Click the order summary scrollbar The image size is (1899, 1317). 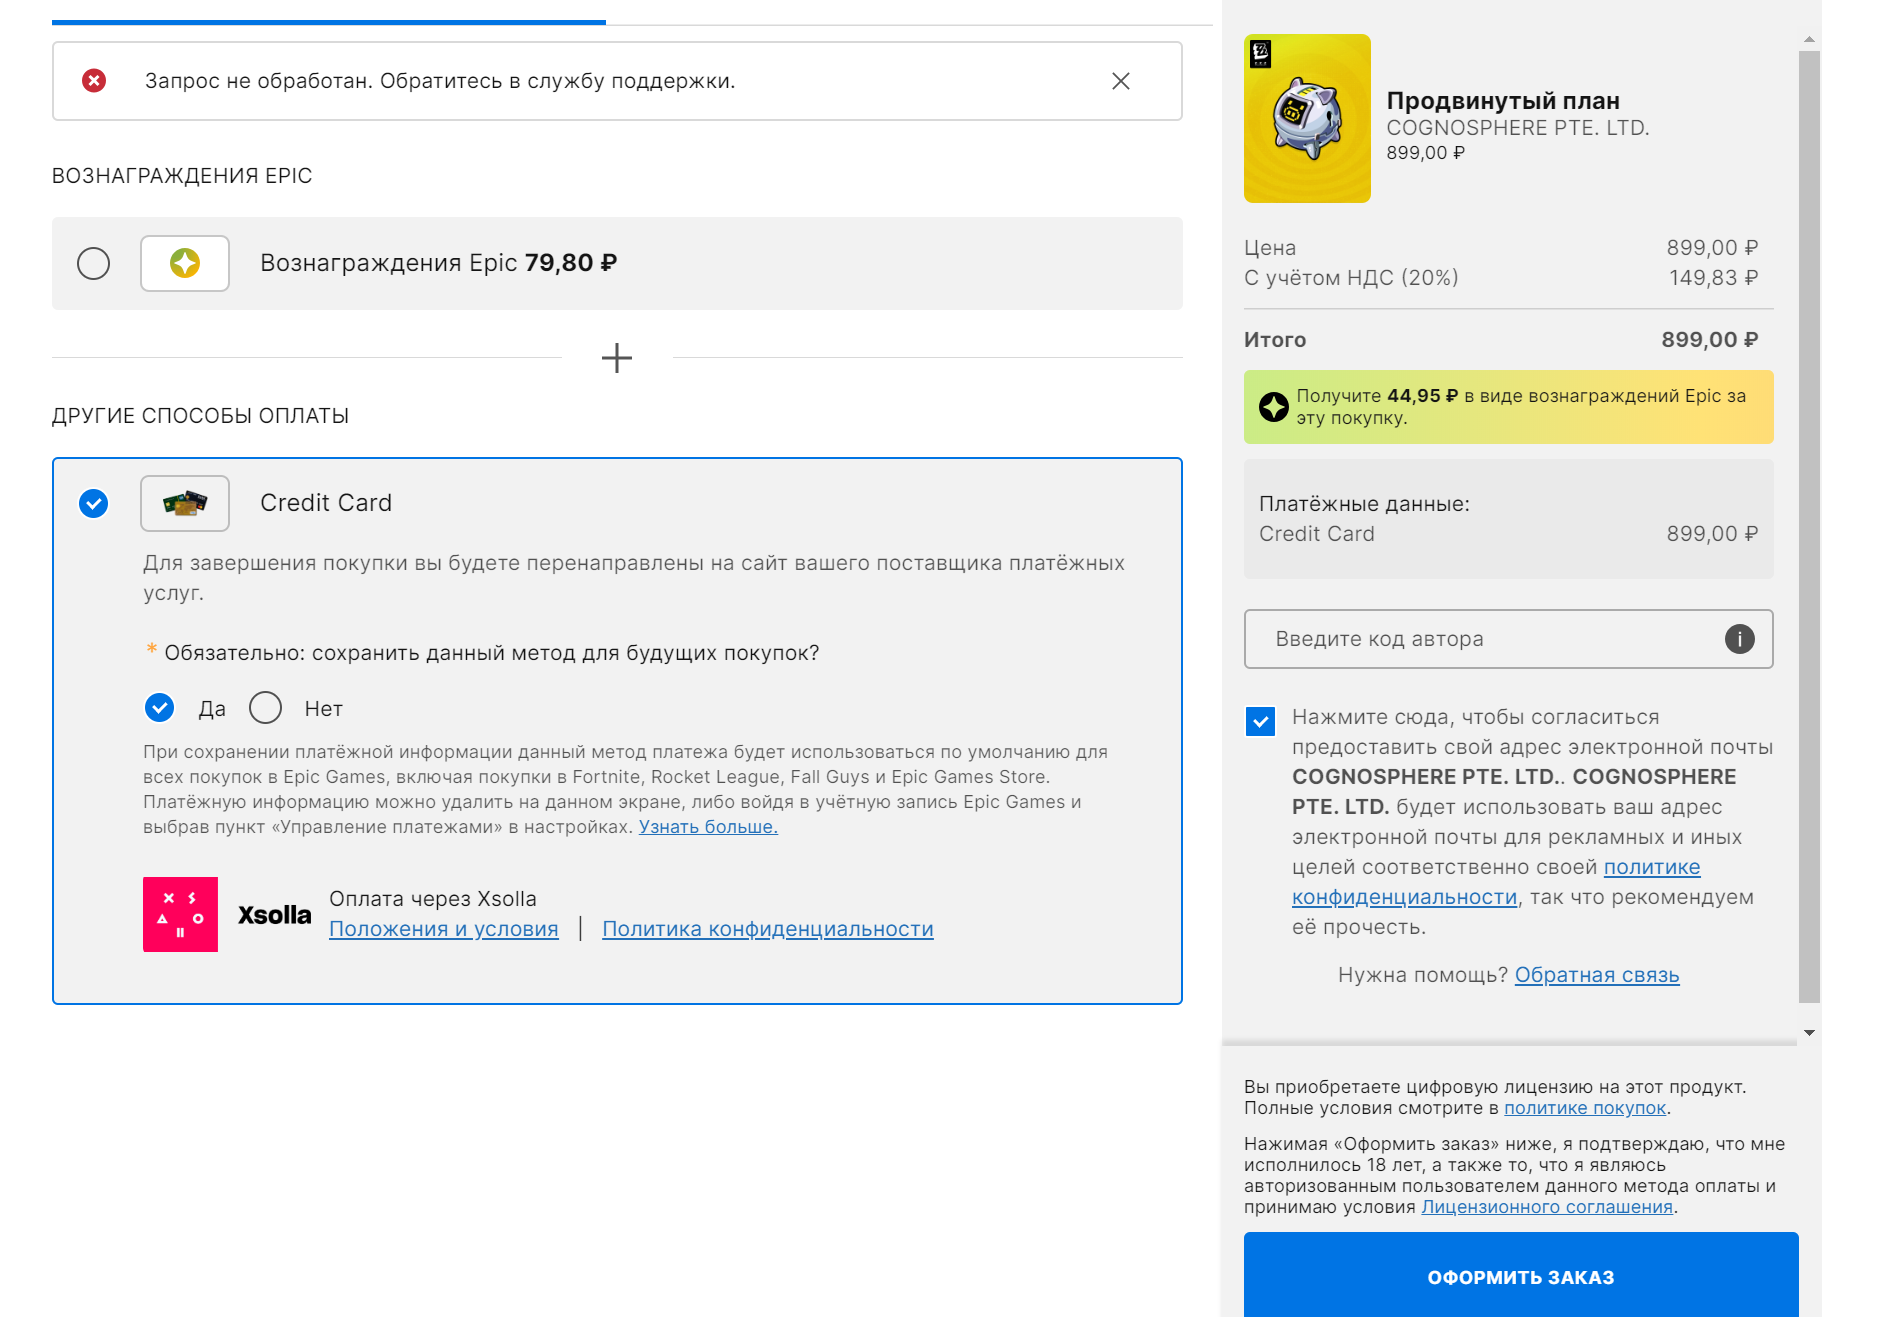click(x=1809, y=525)
